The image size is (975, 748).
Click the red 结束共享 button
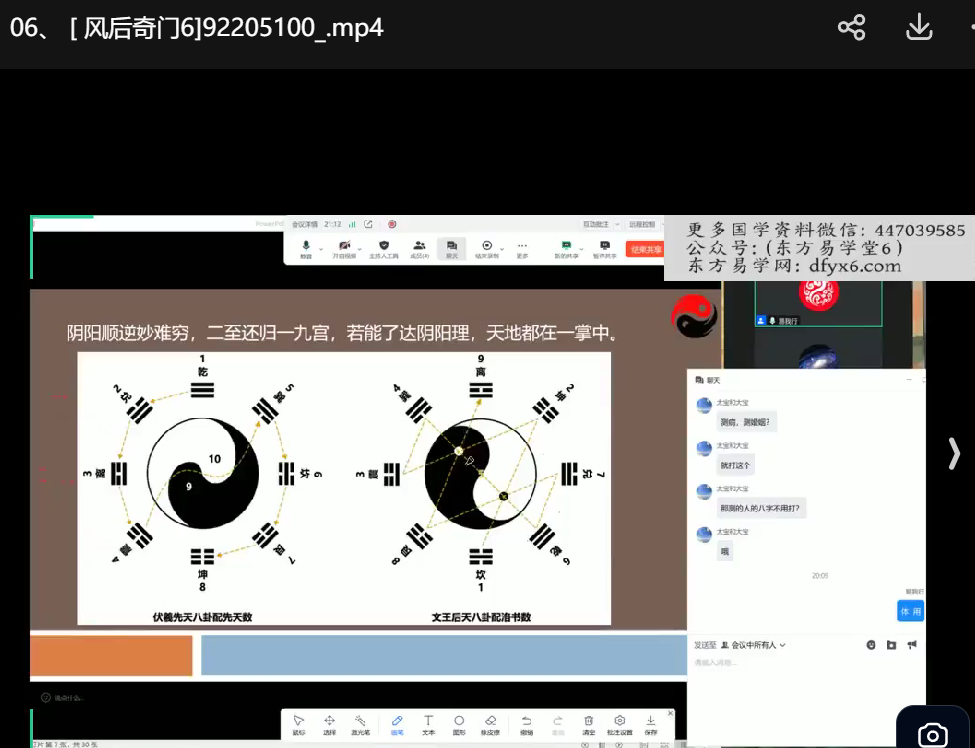tap(644, 249)
